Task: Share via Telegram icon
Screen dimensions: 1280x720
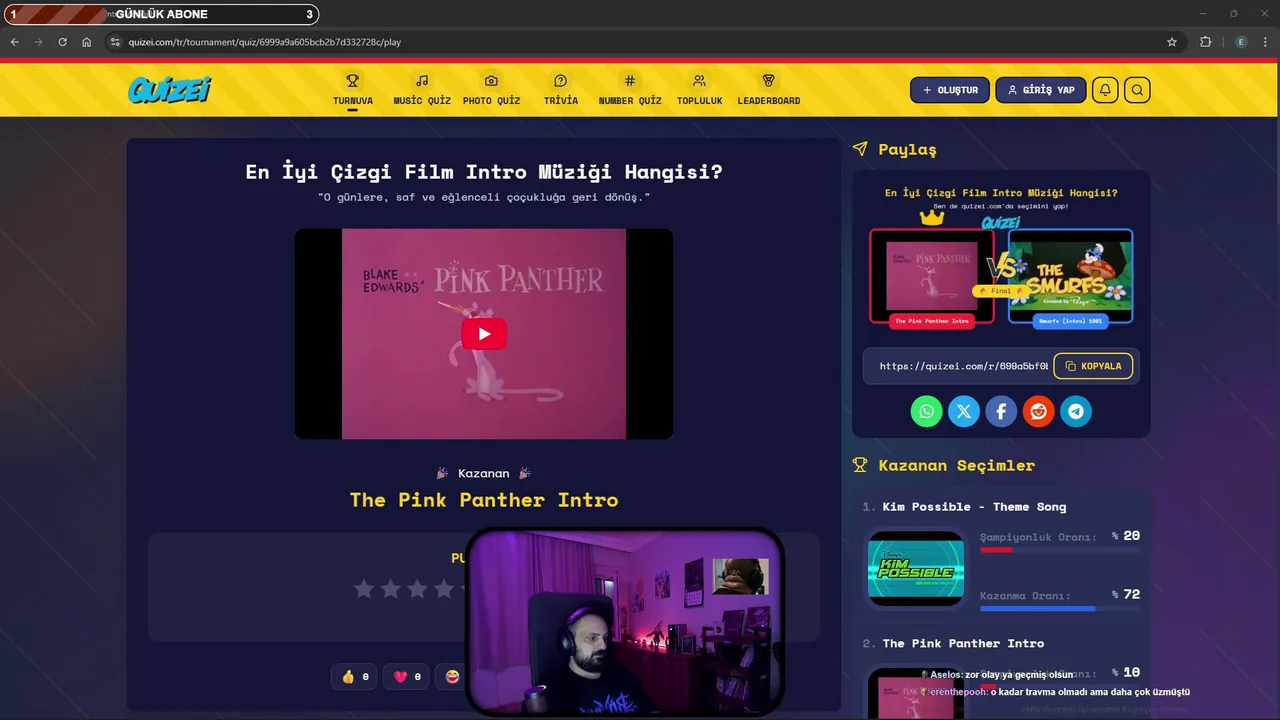Action: tap(1076, 411)
